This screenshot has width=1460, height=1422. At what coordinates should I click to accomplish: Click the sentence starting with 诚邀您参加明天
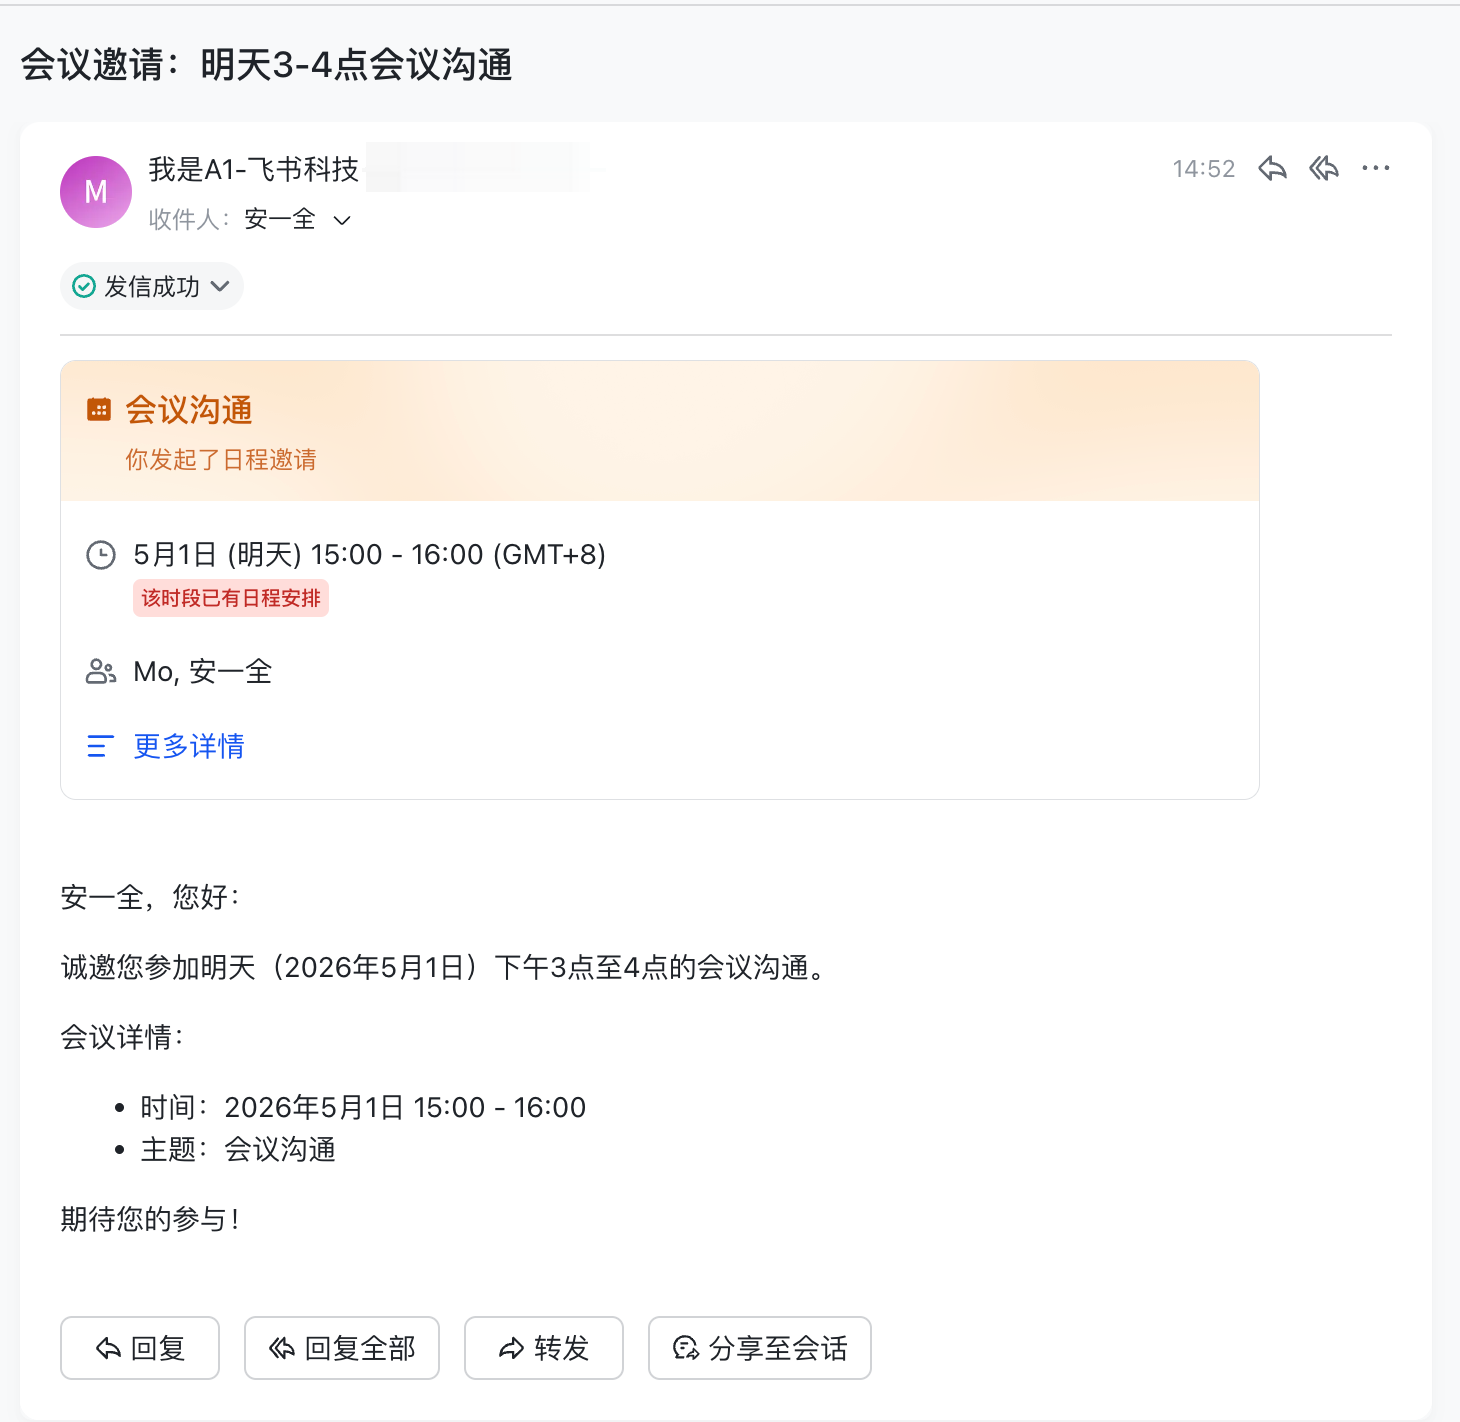pos(445,968)
